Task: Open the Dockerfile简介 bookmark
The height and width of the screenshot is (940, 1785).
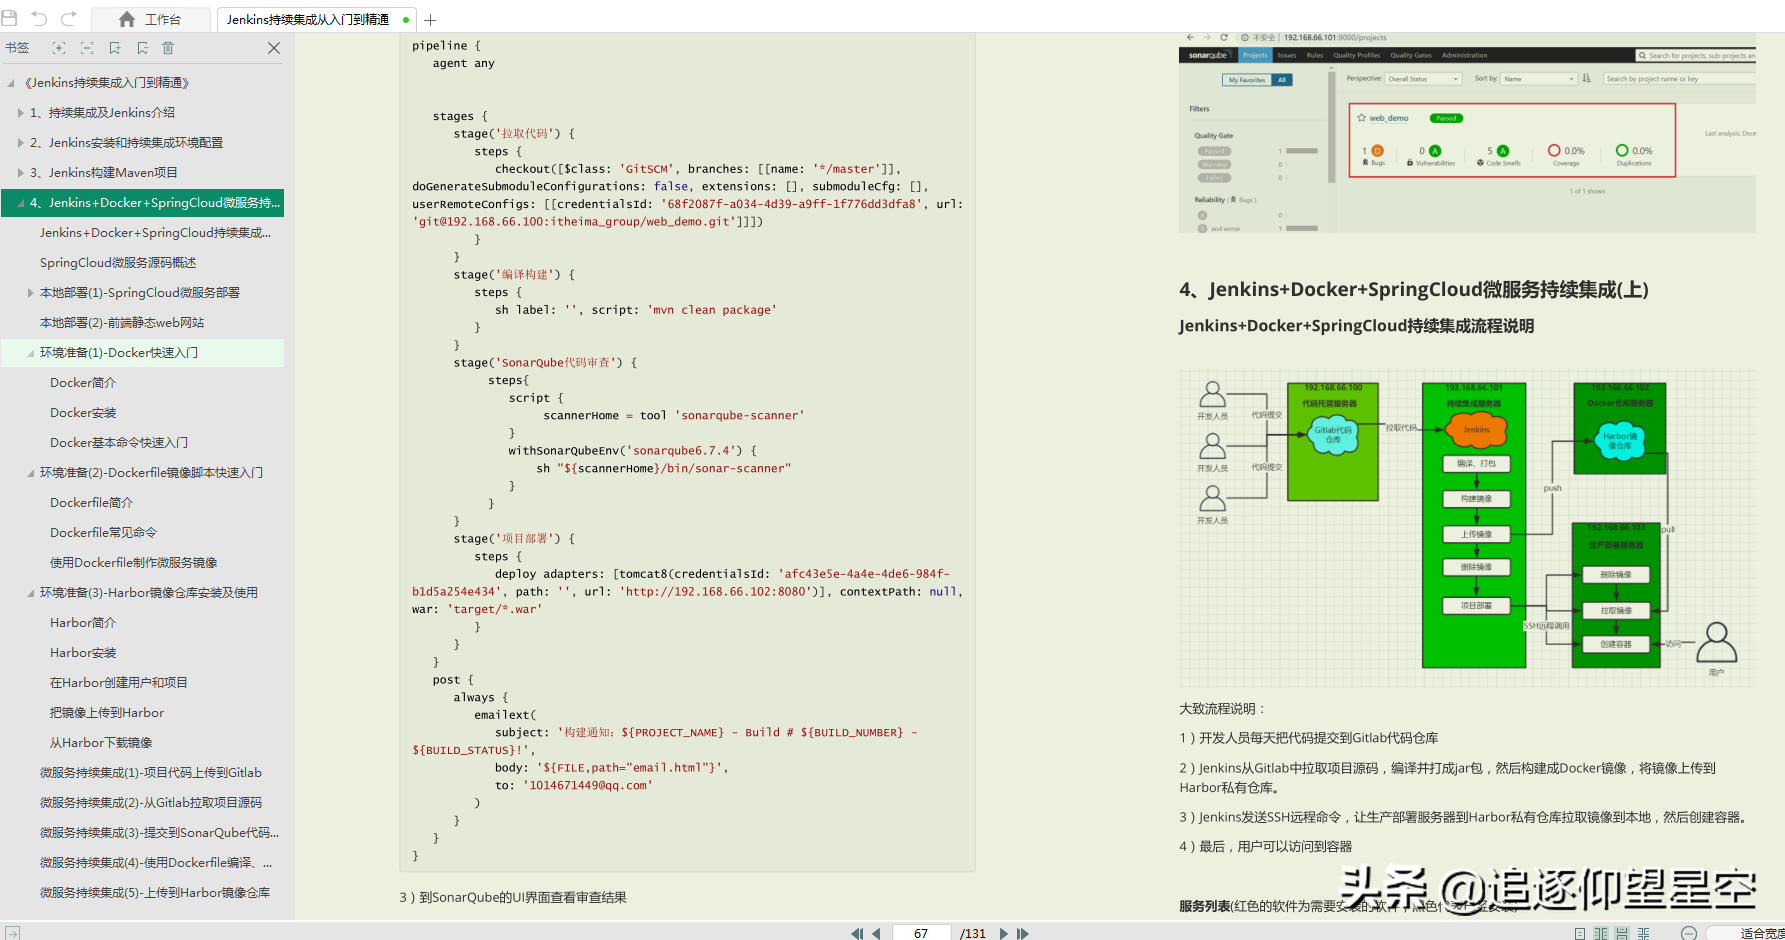Action: click(x=91, y=503)
